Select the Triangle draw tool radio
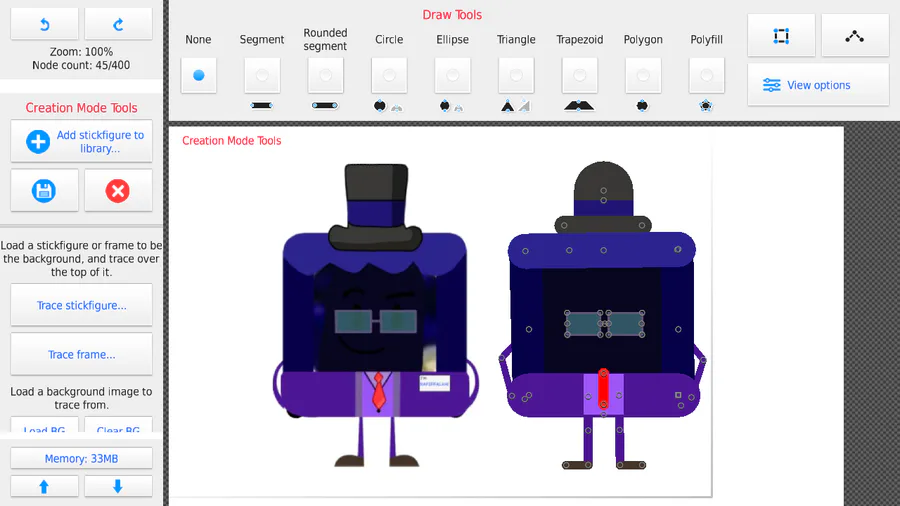Screen dimensions: 900x506 pos(516,75)
